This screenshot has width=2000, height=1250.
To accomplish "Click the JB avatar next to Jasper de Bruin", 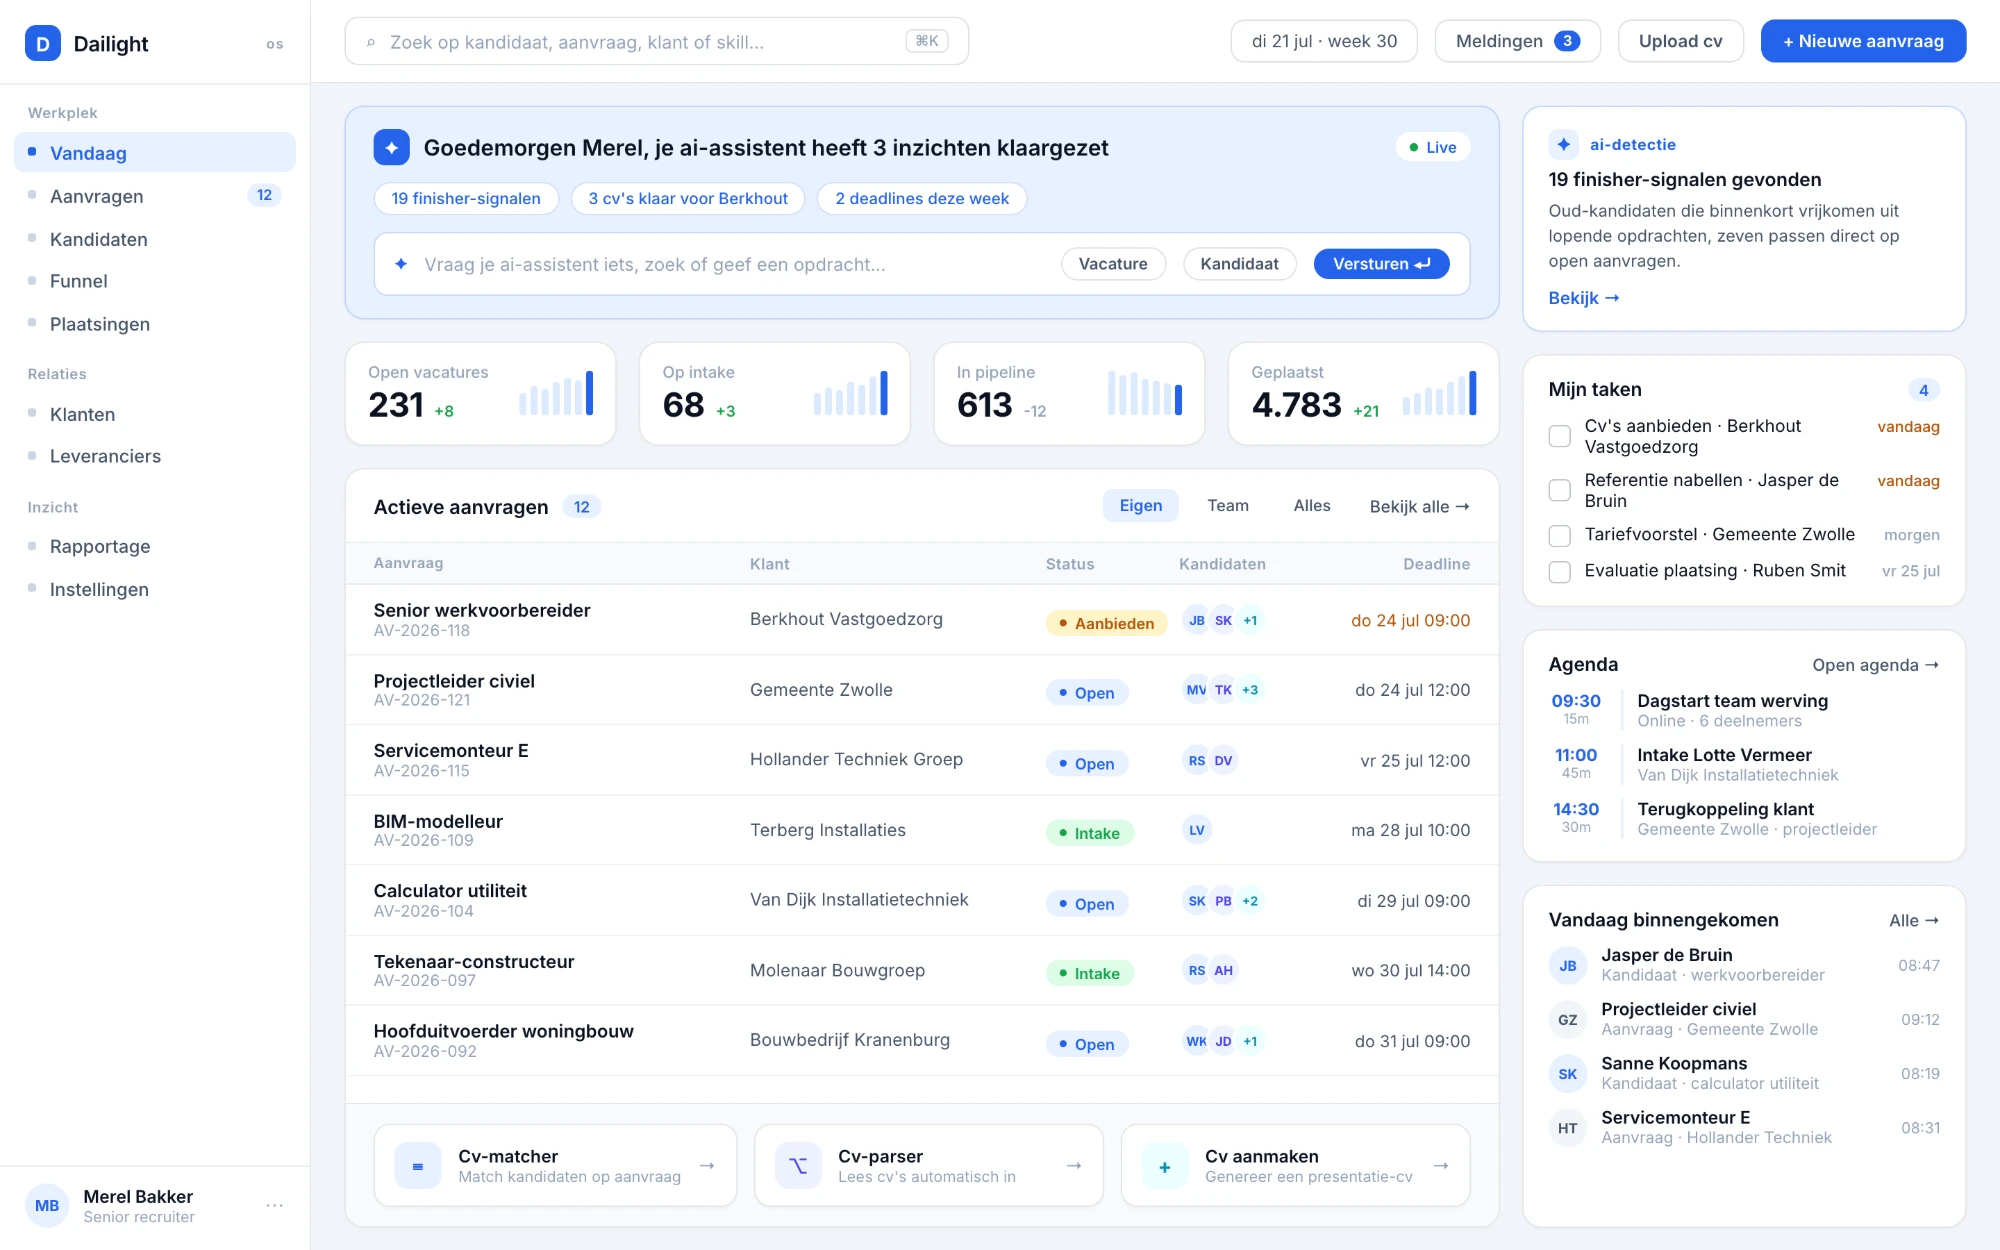I will tap(1567, 965).
